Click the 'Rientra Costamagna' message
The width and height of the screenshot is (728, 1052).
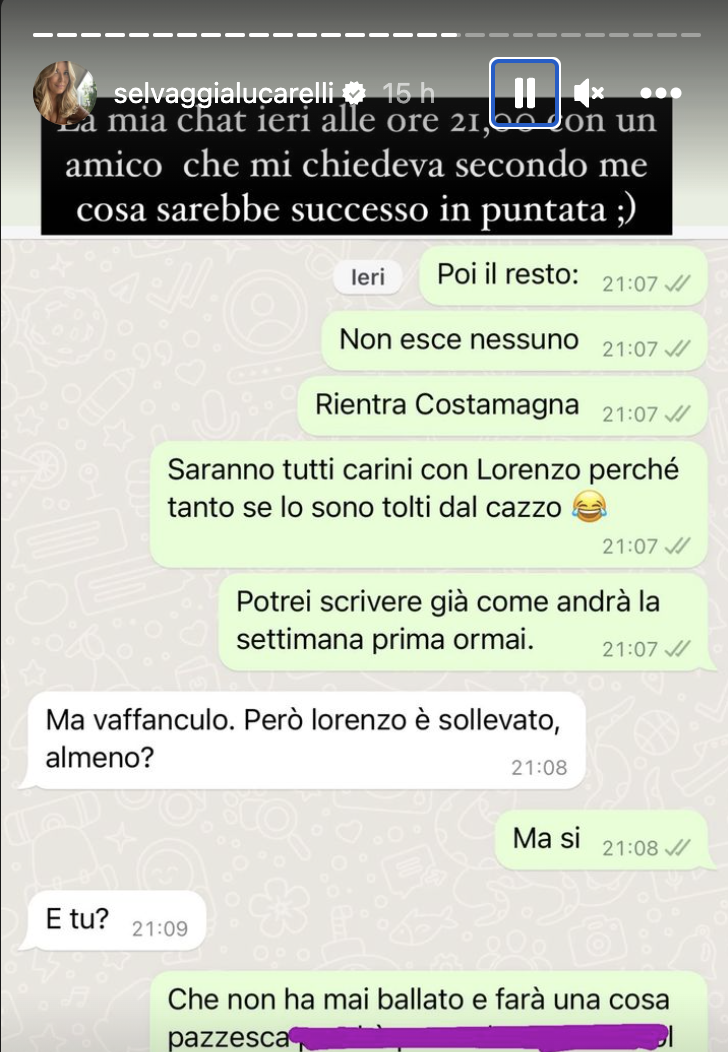[502, 406]
